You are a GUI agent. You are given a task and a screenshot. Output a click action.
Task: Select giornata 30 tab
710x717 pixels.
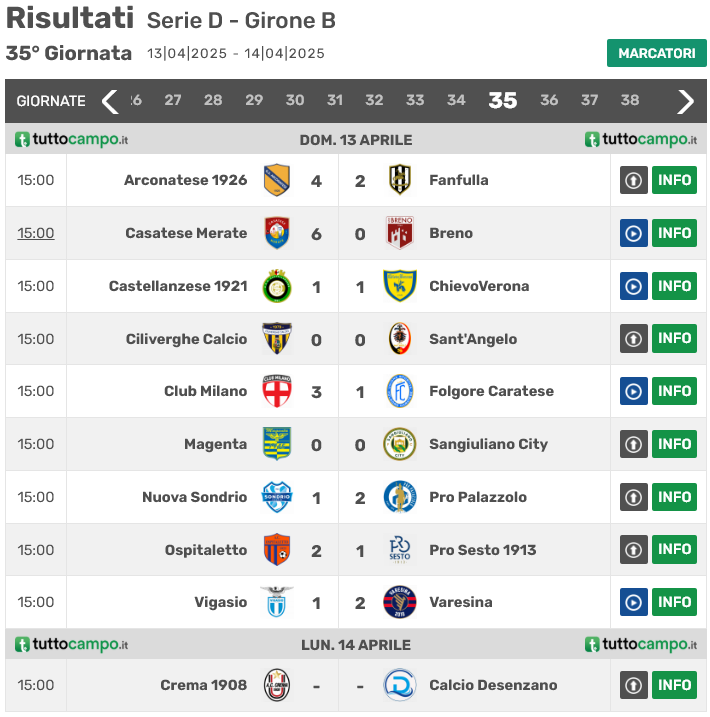pos(295,101)
